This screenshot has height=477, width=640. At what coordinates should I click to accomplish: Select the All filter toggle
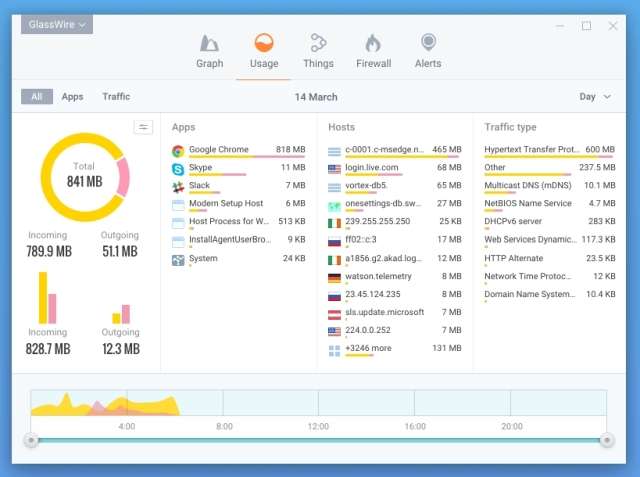pyautogui.click(x=37, y=97)
